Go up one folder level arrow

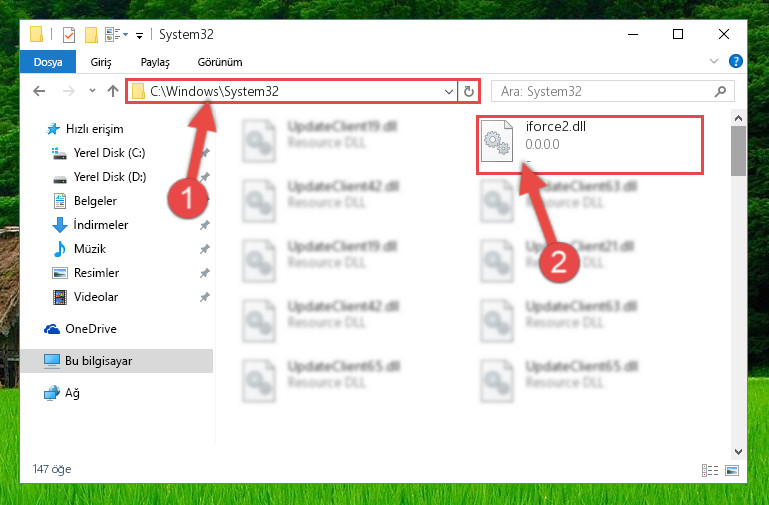click(x=113, y=91)
